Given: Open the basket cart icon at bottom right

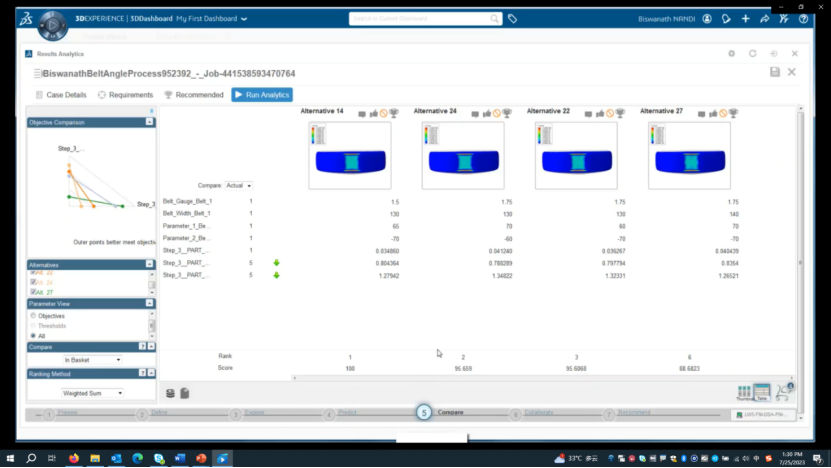Looking at the screenshot, I should pyautogui.click(x=784, y=392).
